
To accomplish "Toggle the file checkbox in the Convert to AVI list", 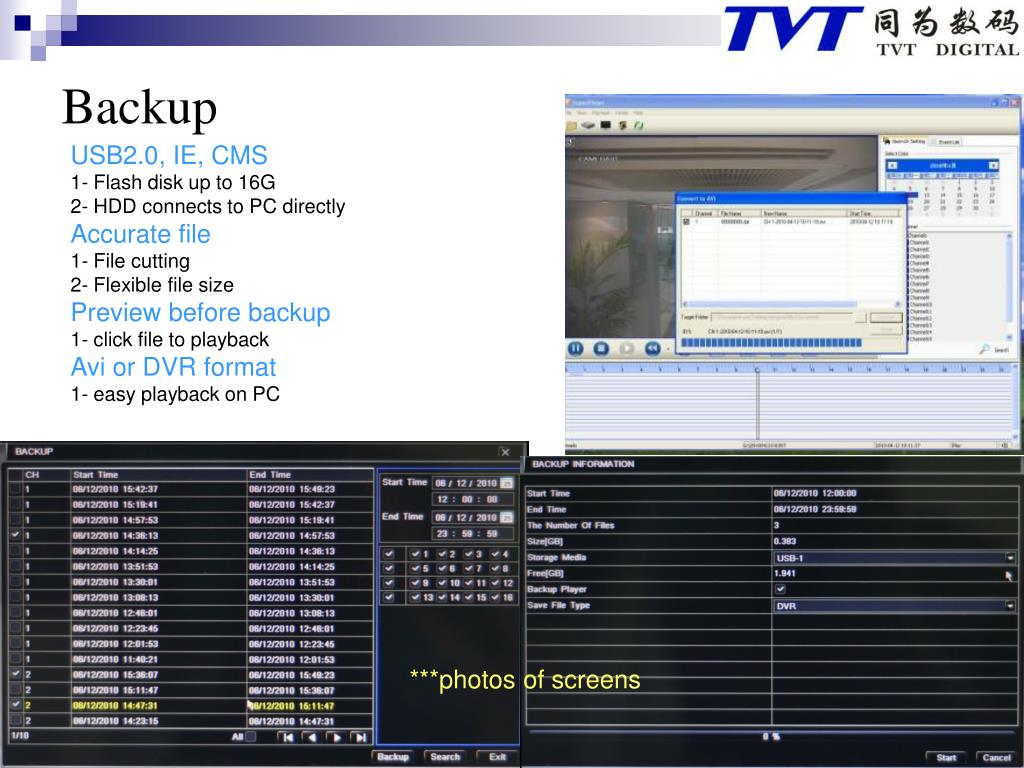I will click(686, 222).
